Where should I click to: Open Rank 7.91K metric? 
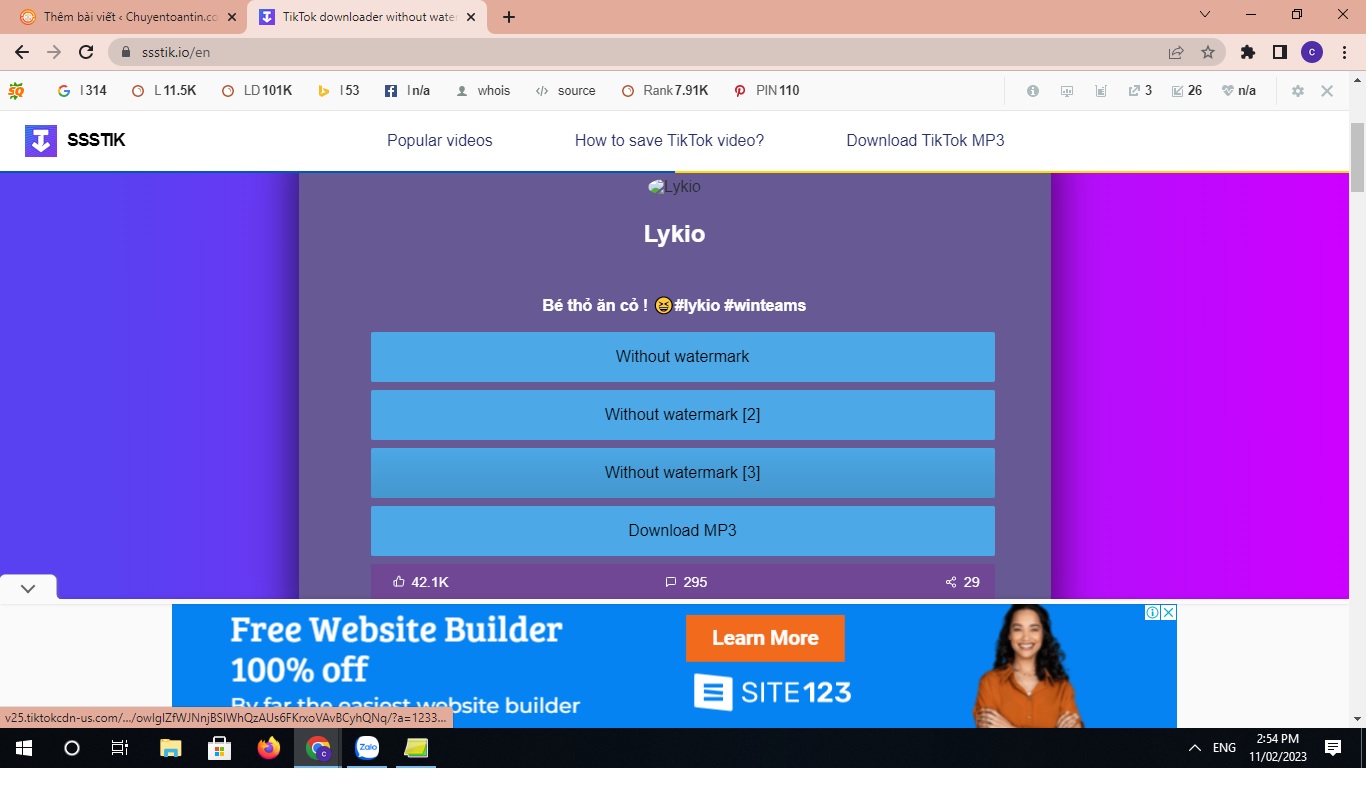(x=665, y=91)
